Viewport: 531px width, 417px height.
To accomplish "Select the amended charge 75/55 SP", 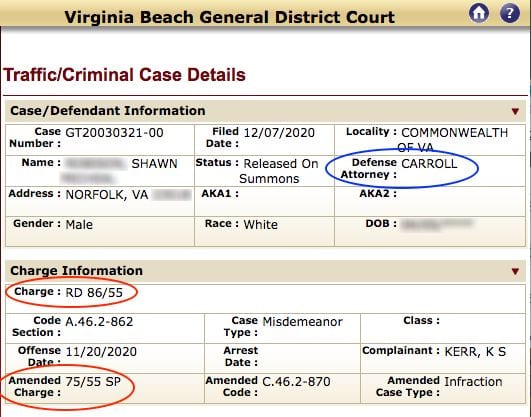I will [93, 382].
